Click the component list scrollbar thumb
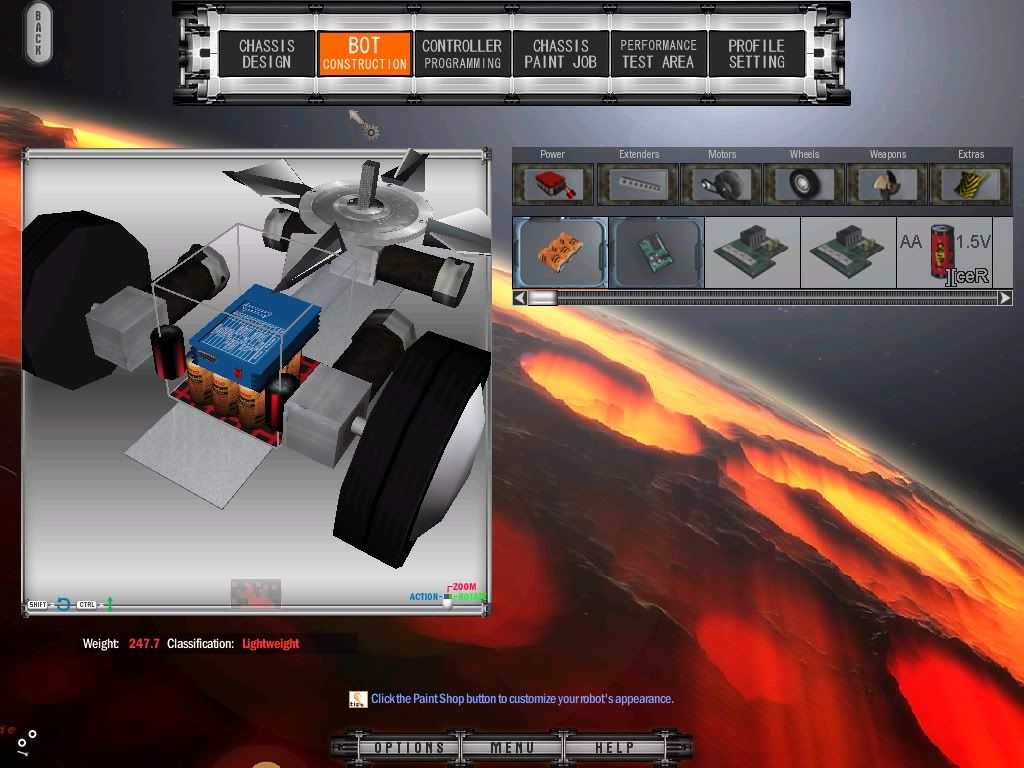This screenshot has height=768, width=1024. 543,298
